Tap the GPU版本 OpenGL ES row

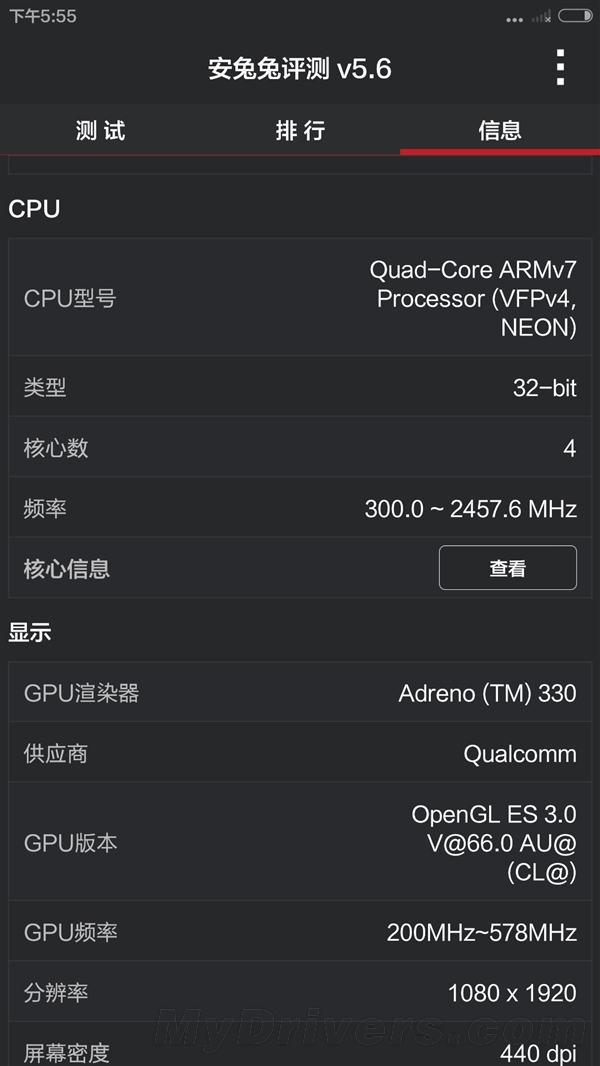pyautogui.click(x=300, y=843)
